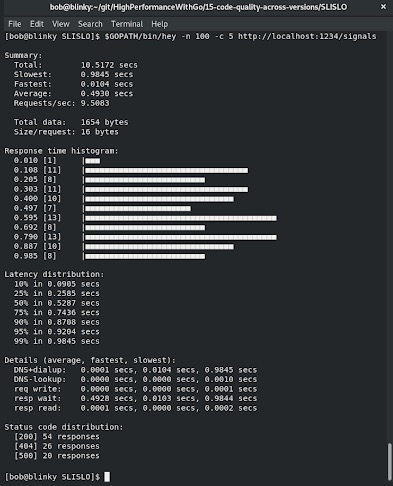Click the 0.010 [1] histogram bar

[x=92, y=161]
